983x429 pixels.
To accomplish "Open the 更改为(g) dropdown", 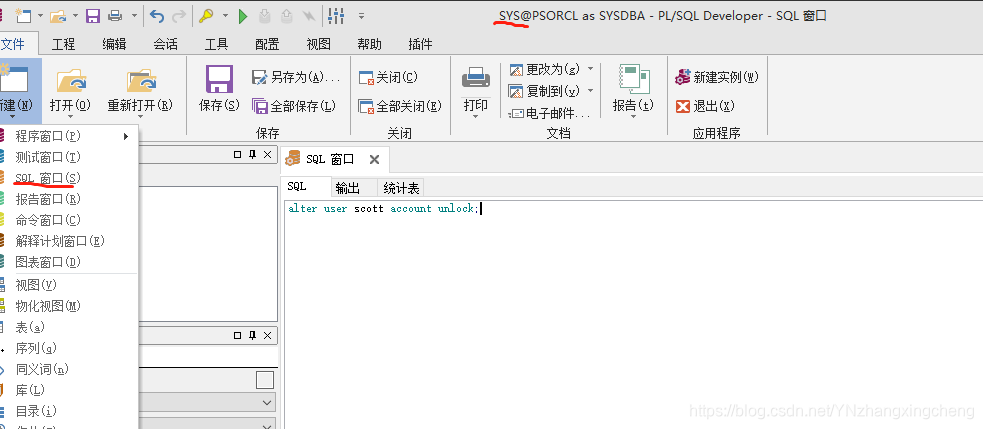I will point(551,68).
